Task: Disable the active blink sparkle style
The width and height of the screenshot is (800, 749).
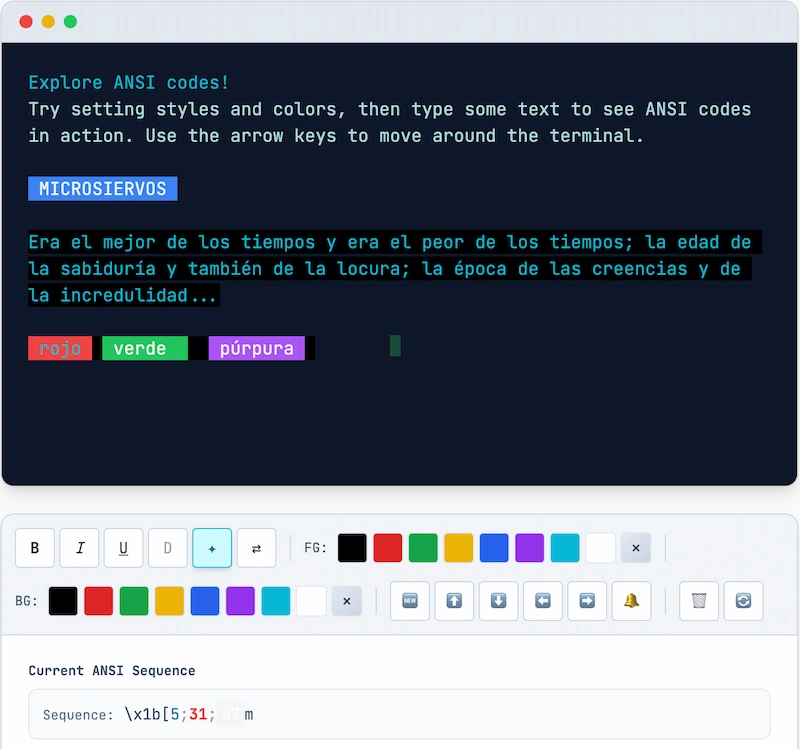Action: tap(212, 548)
